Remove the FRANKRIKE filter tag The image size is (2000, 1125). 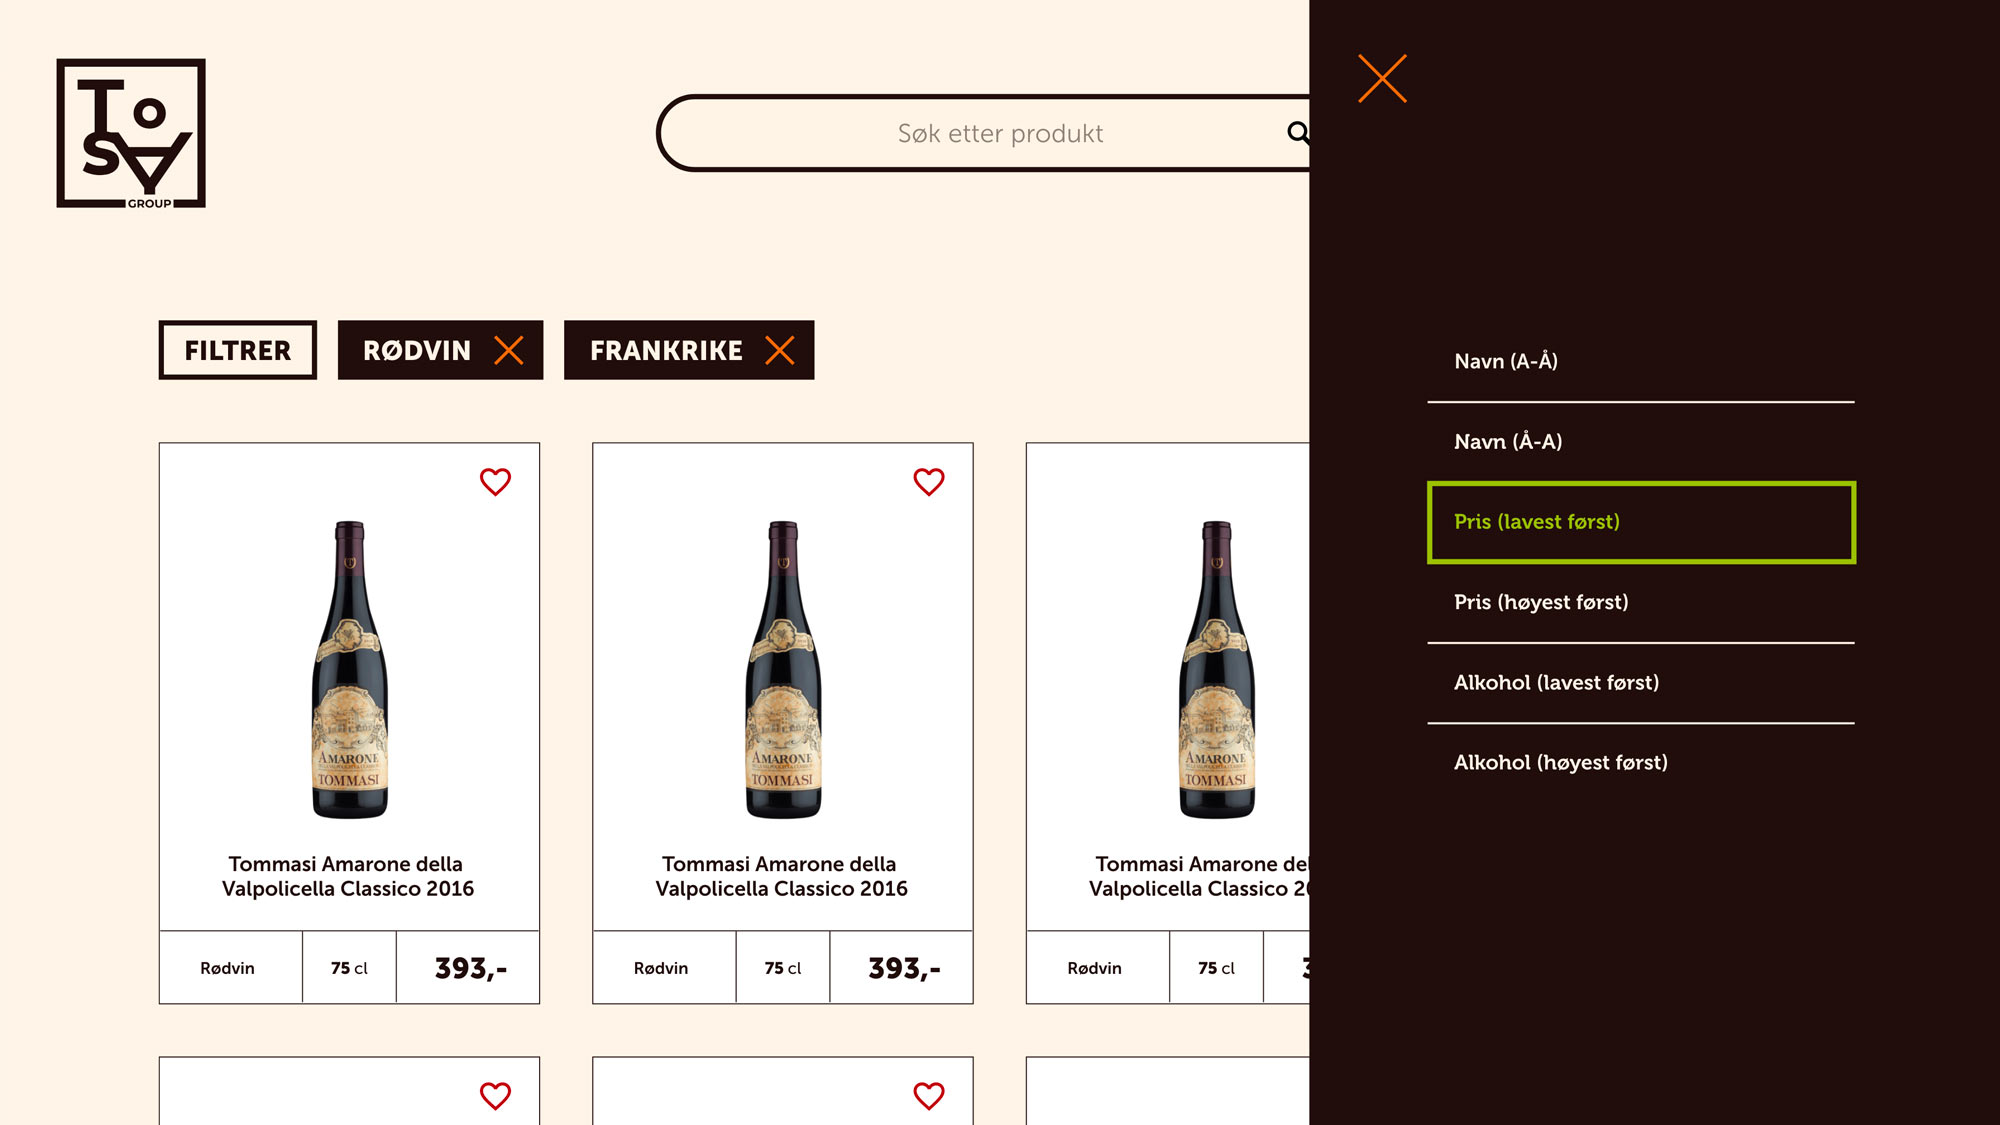tap(780, 350)
